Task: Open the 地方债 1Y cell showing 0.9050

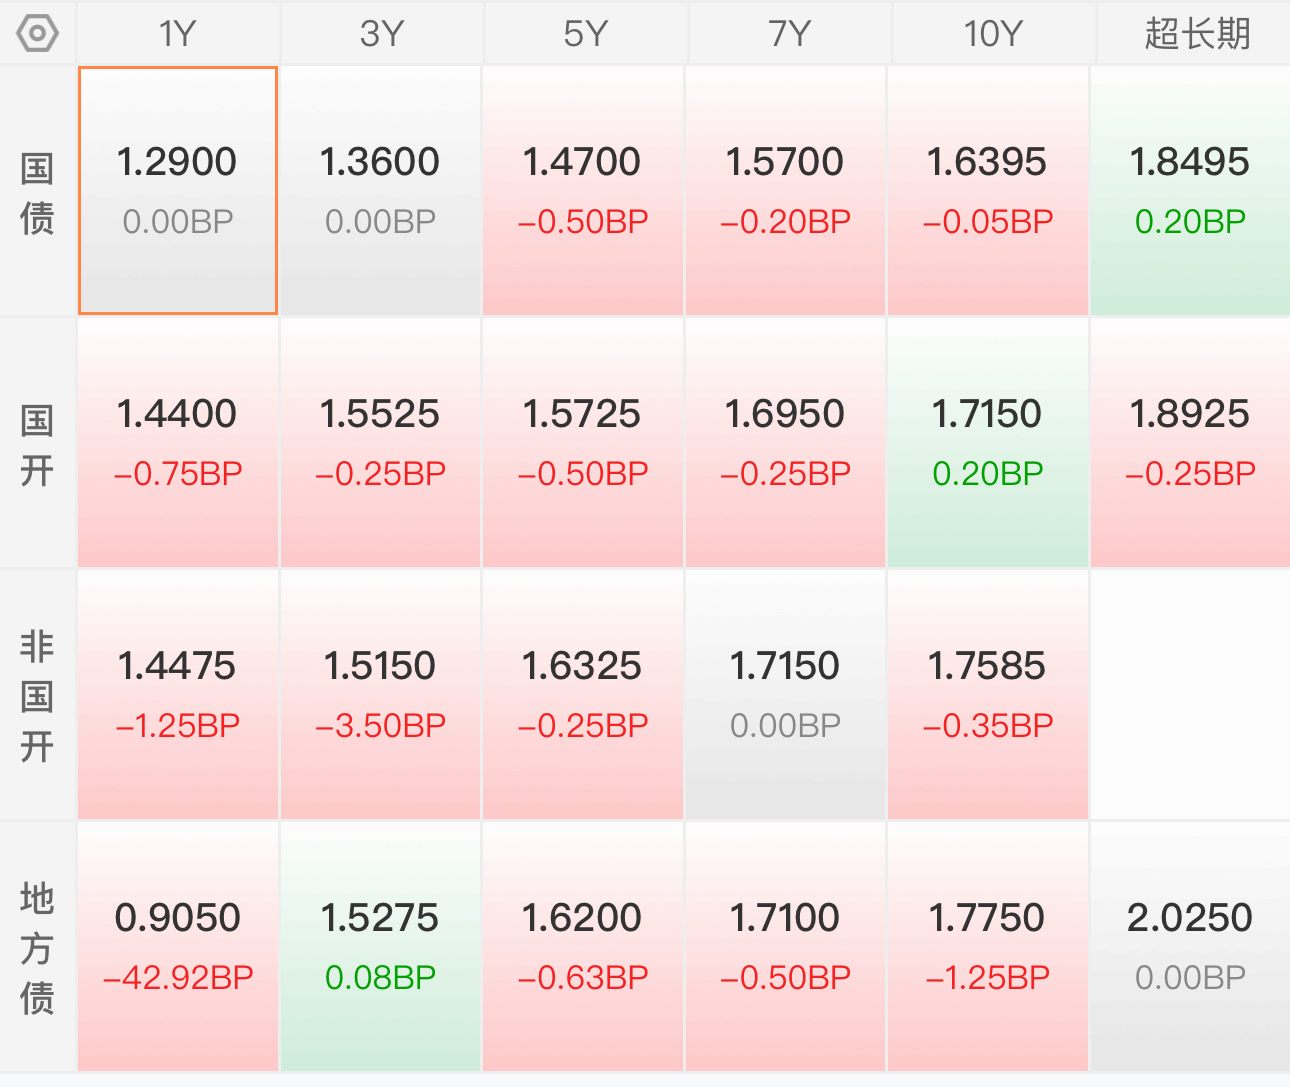Action: pos(178,947)
